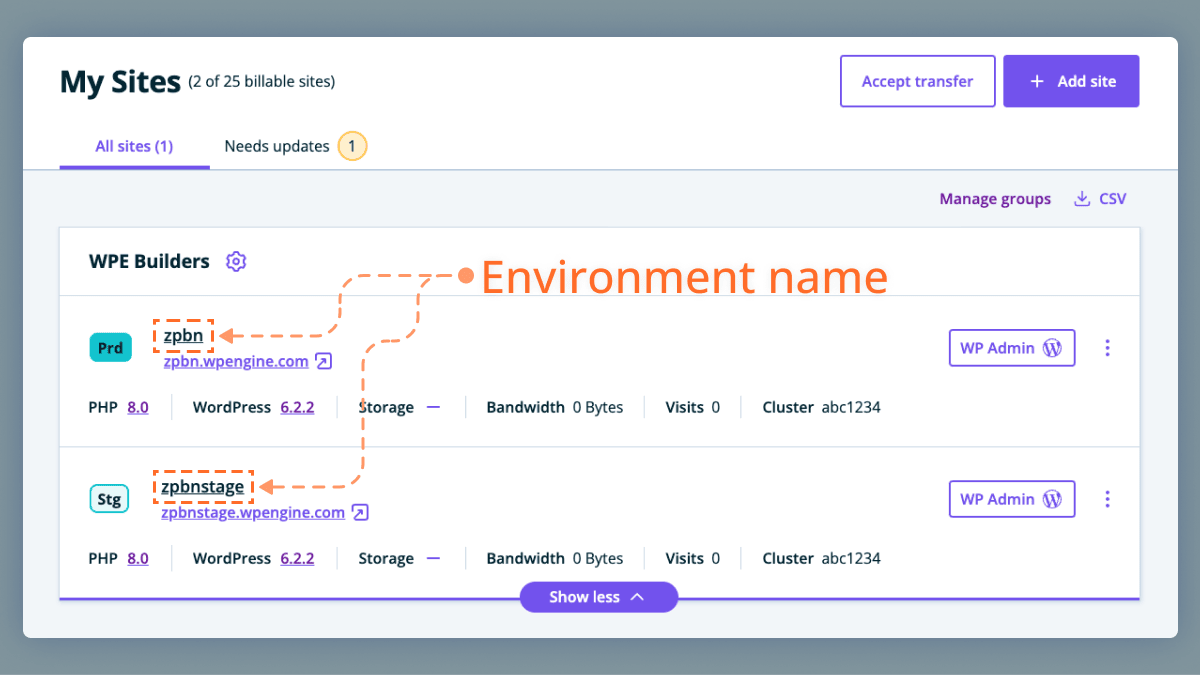Image resolution: width=1200 pixels, height=675 pixels.
Task: Open WP Admin for zpbnstage
Action: (x=1011, y=499)
